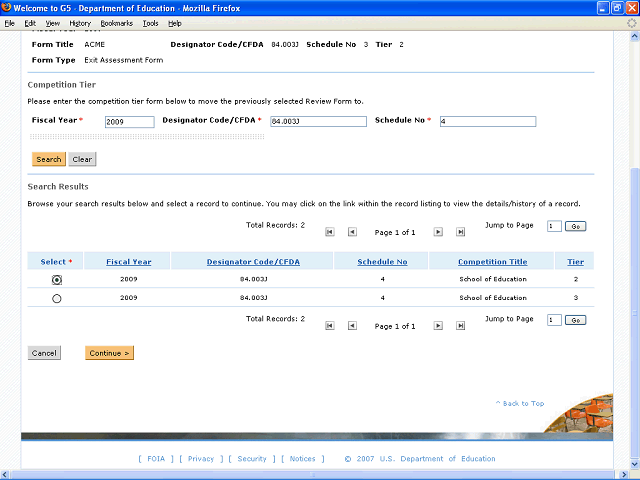
Task: Sort results by Schedule No column
Action: [382, 262]
